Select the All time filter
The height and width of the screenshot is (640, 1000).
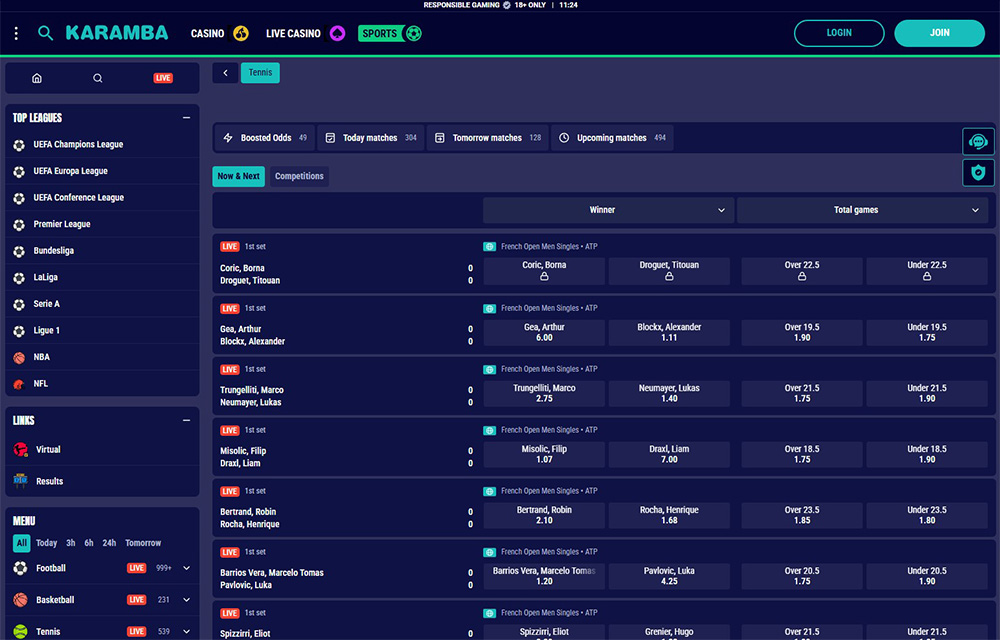tap(22, 543)
